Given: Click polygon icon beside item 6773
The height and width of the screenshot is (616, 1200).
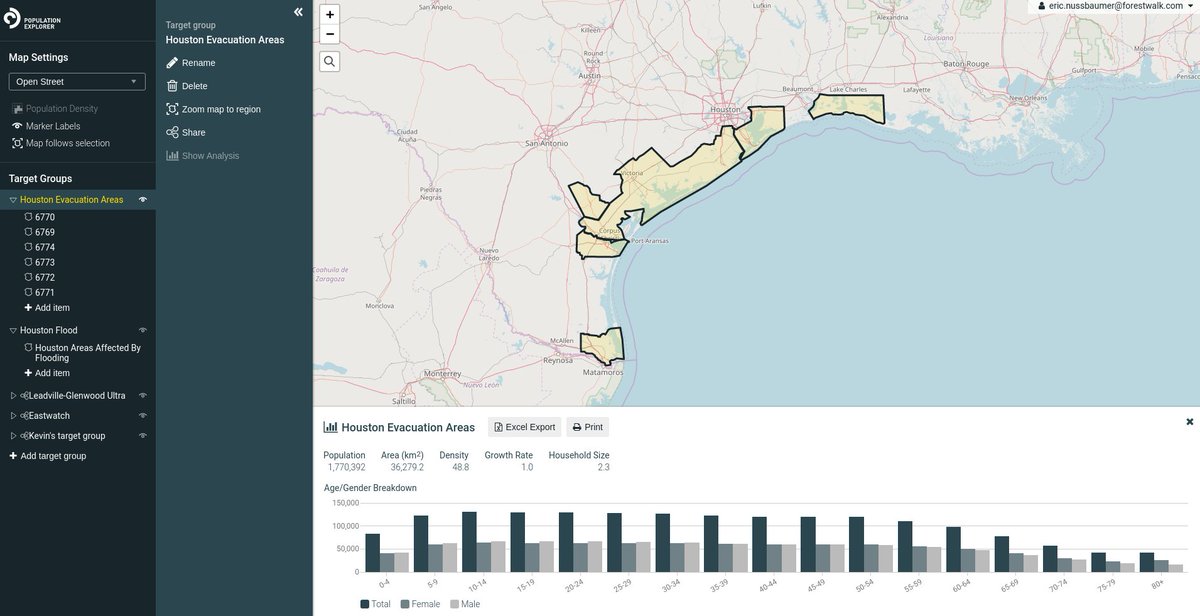Looking at the screenshot, I should pos(28,262).
